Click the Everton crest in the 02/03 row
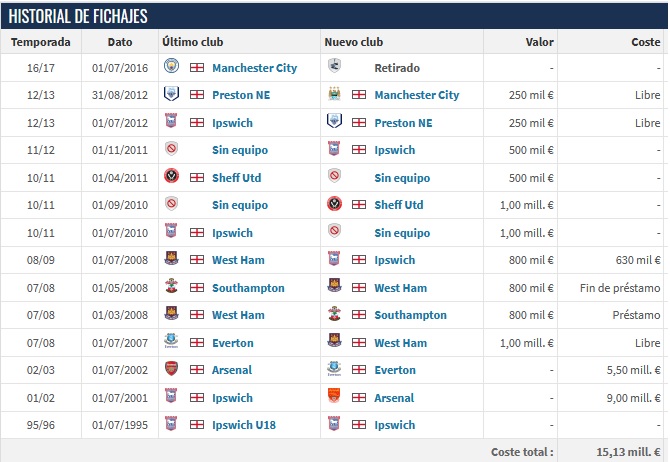 tap(334, 369)
